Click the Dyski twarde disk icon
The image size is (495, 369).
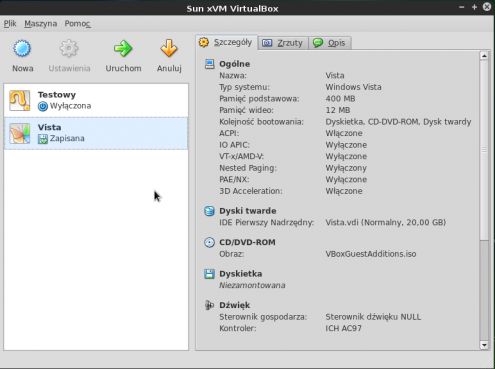209,211
